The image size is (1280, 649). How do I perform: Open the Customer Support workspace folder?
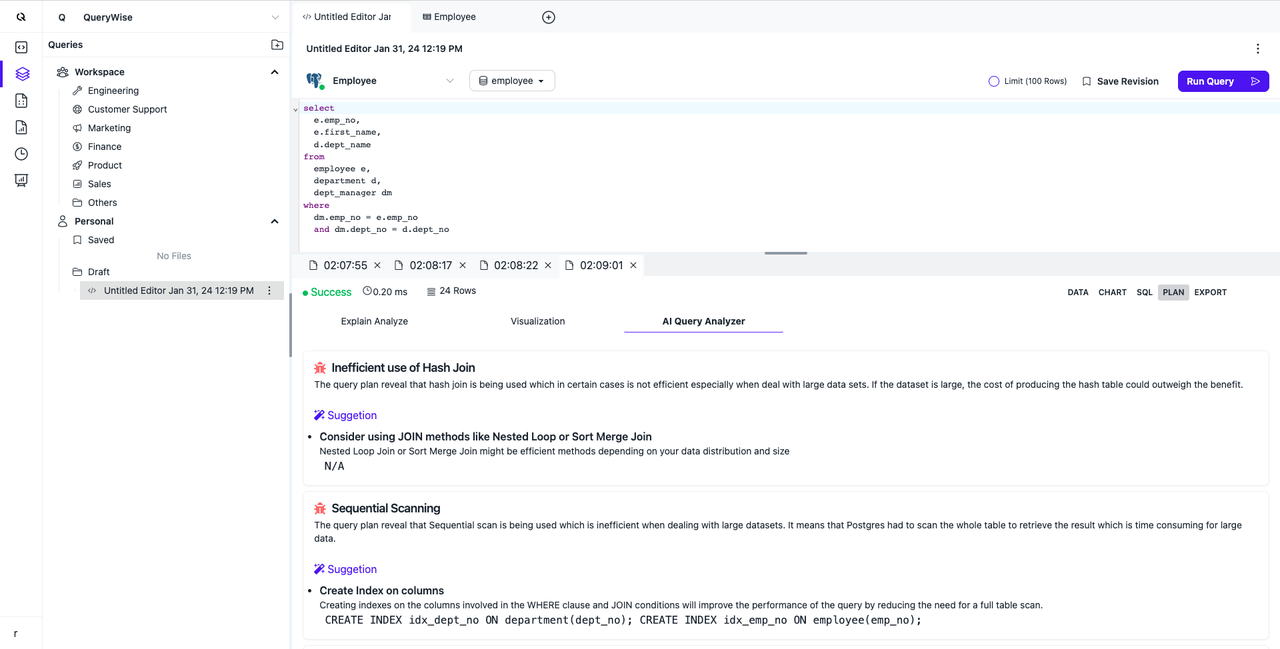[127, 109]
